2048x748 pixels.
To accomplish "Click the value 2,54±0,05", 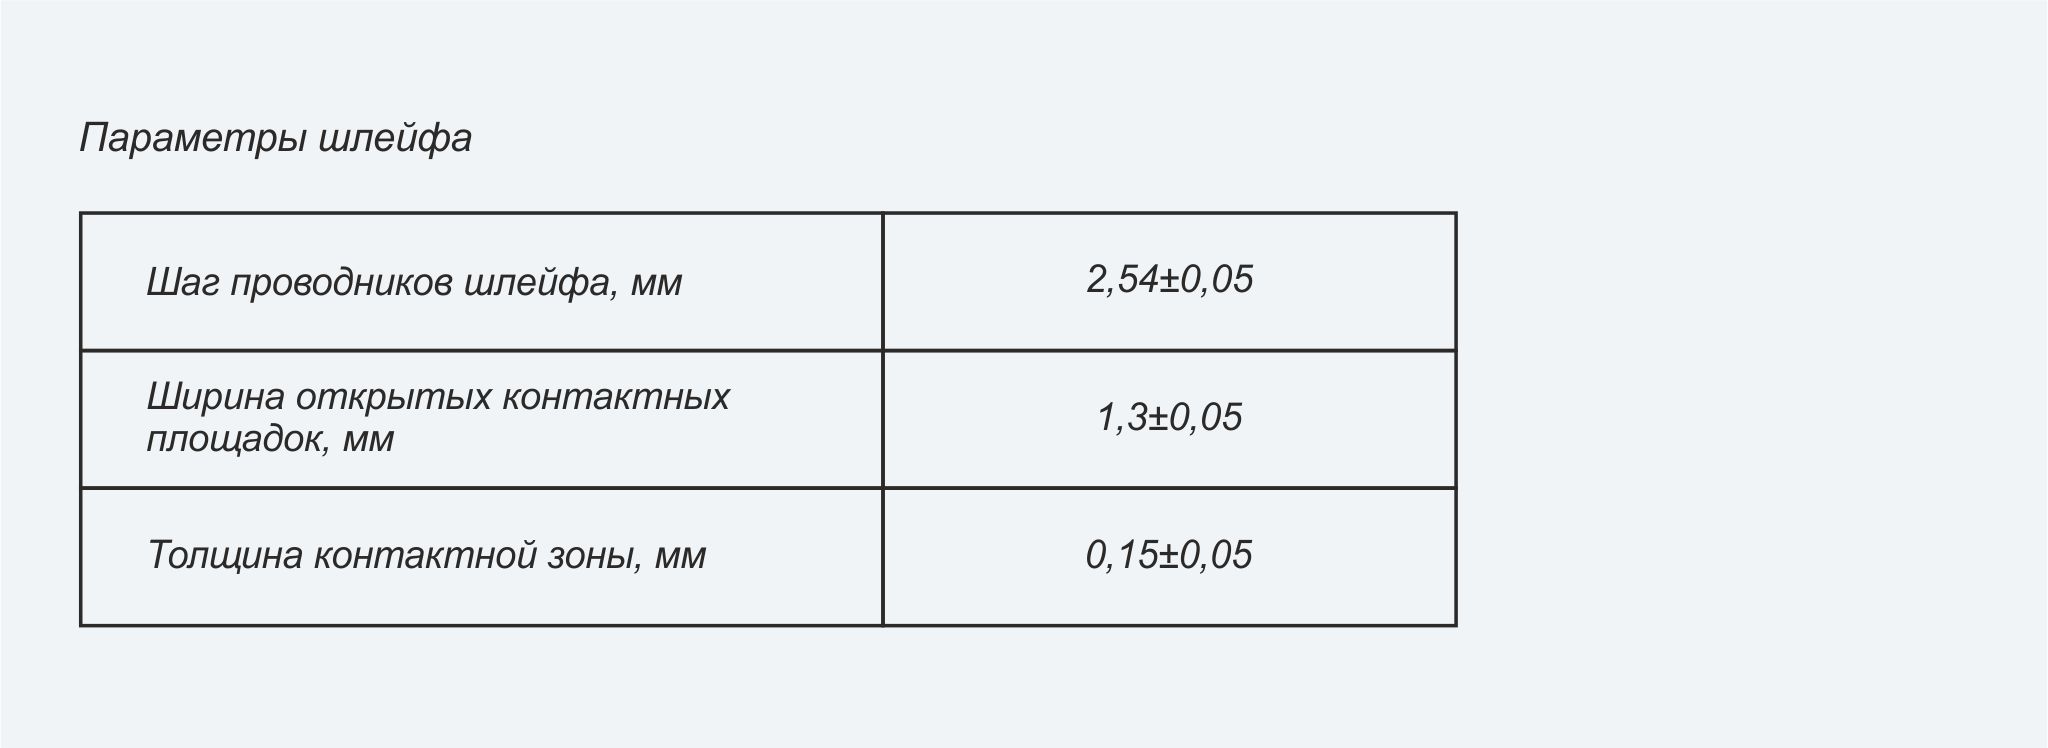I will 1169,279.
